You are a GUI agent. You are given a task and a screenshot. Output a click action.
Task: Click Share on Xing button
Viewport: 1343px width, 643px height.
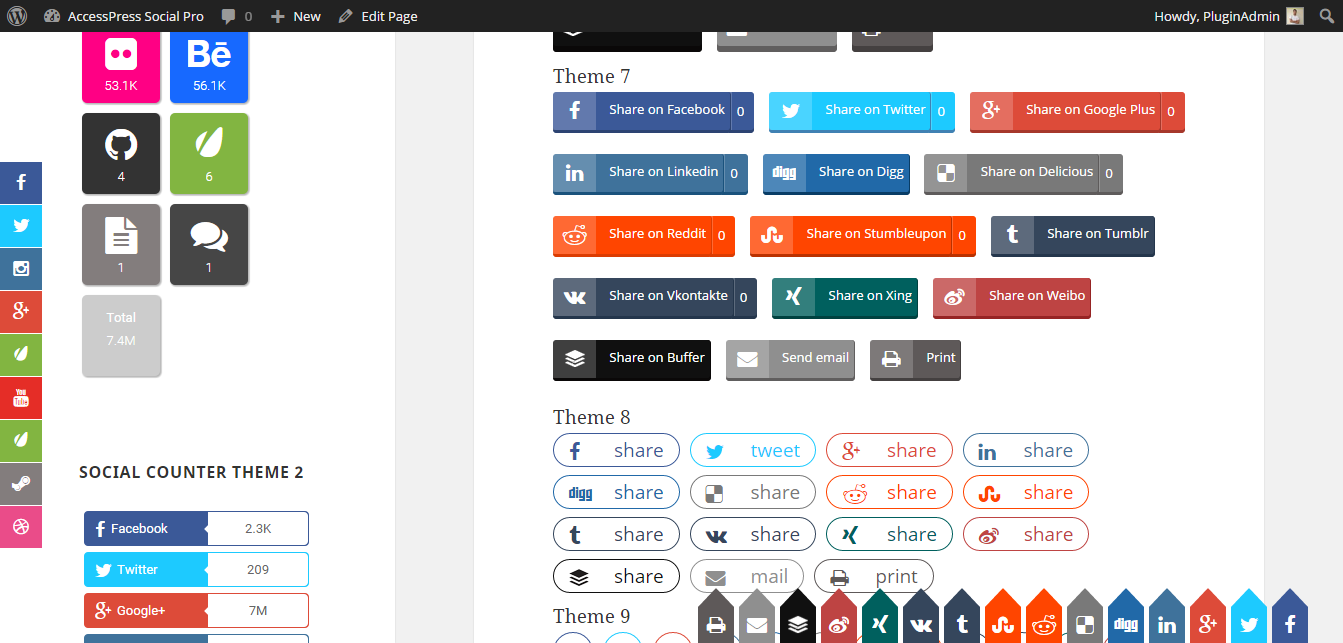tap(845, 297)
